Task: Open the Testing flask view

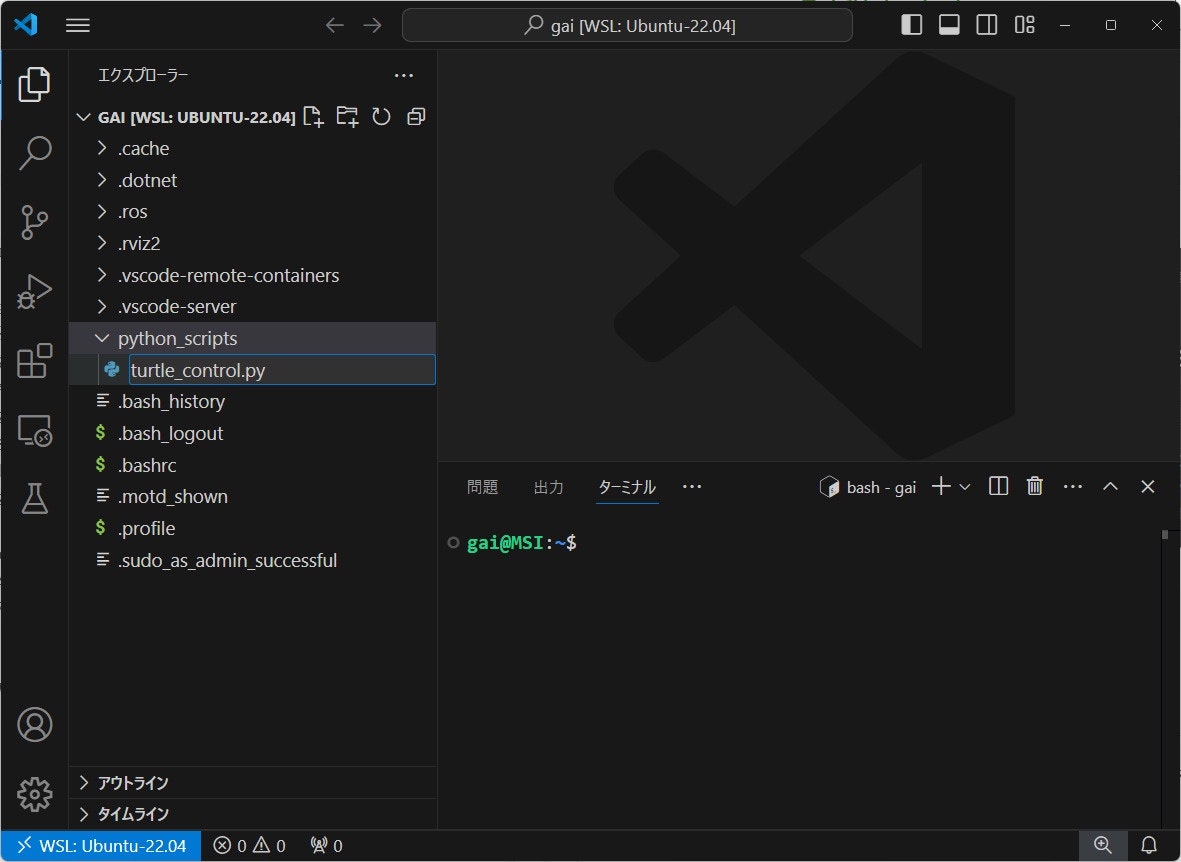Action: [x=35, y=499]
